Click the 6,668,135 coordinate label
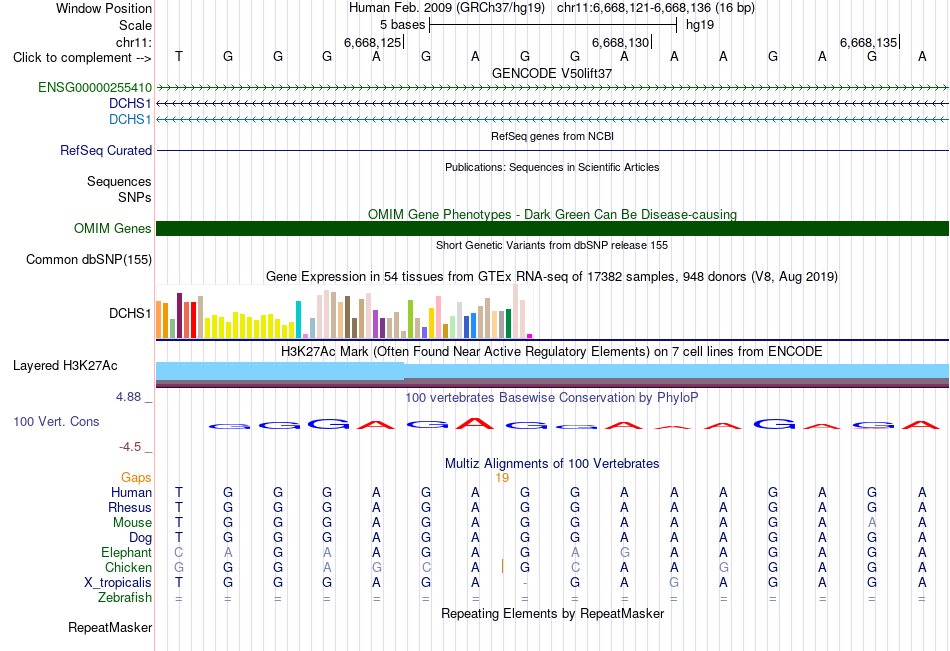This screenshot has height=651, width=950. [868, 42]
